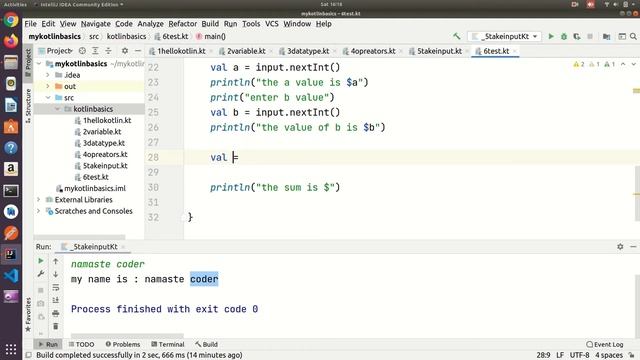Click UTF-8 encoding in status bar
This screenshot has width=640, height=360.
click(579, 355)
